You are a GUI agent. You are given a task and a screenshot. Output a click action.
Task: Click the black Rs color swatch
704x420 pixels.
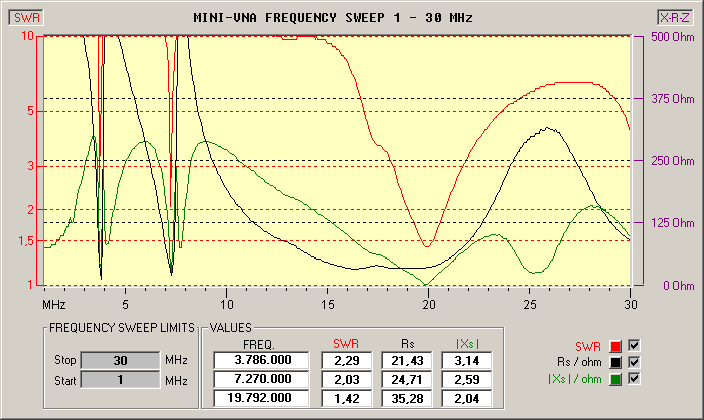tap(616, 363)
